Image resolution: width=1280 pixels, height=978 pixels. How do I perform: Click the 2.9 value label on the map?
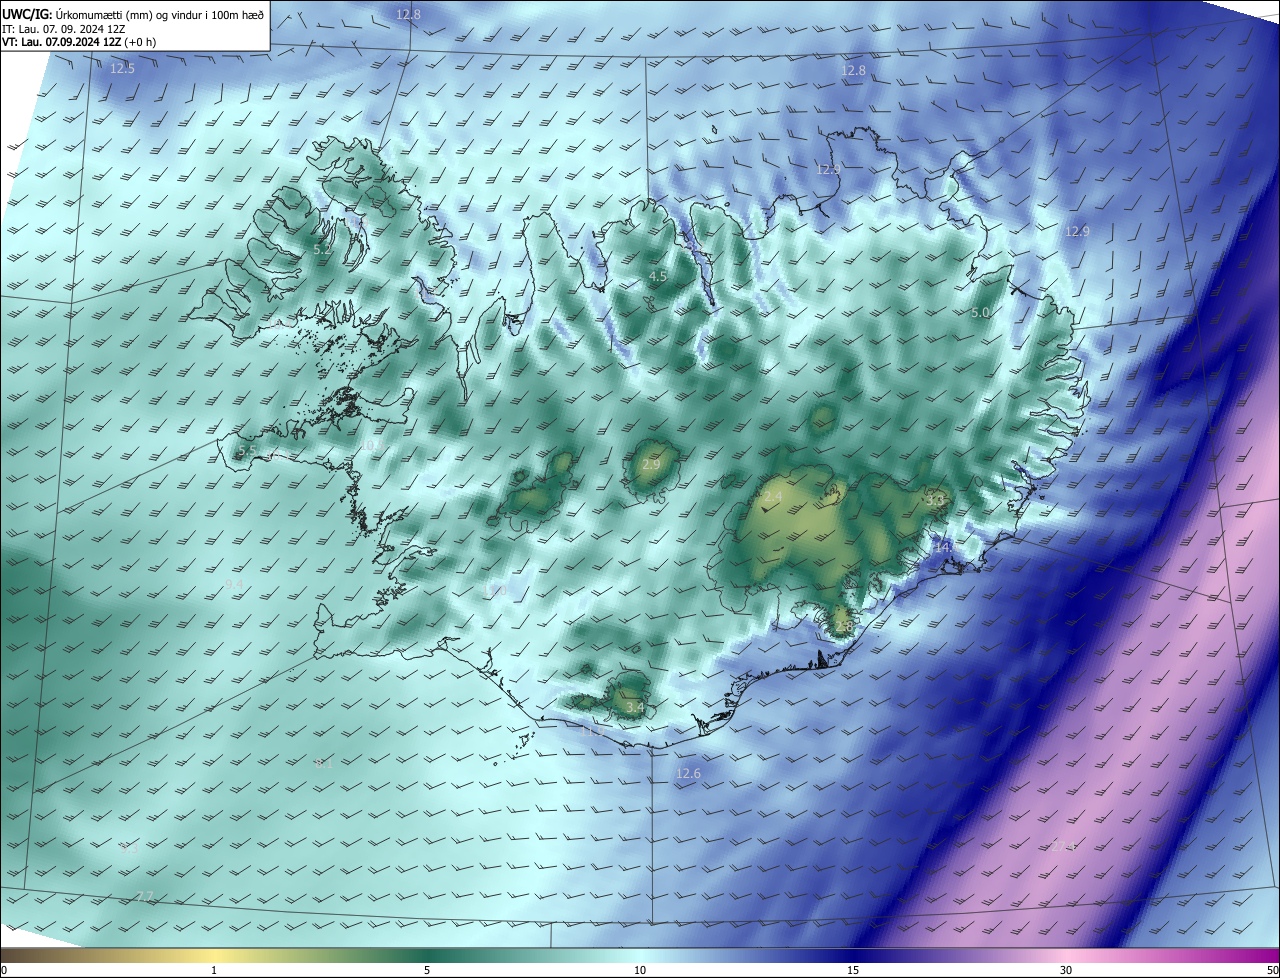click(650, 465)
